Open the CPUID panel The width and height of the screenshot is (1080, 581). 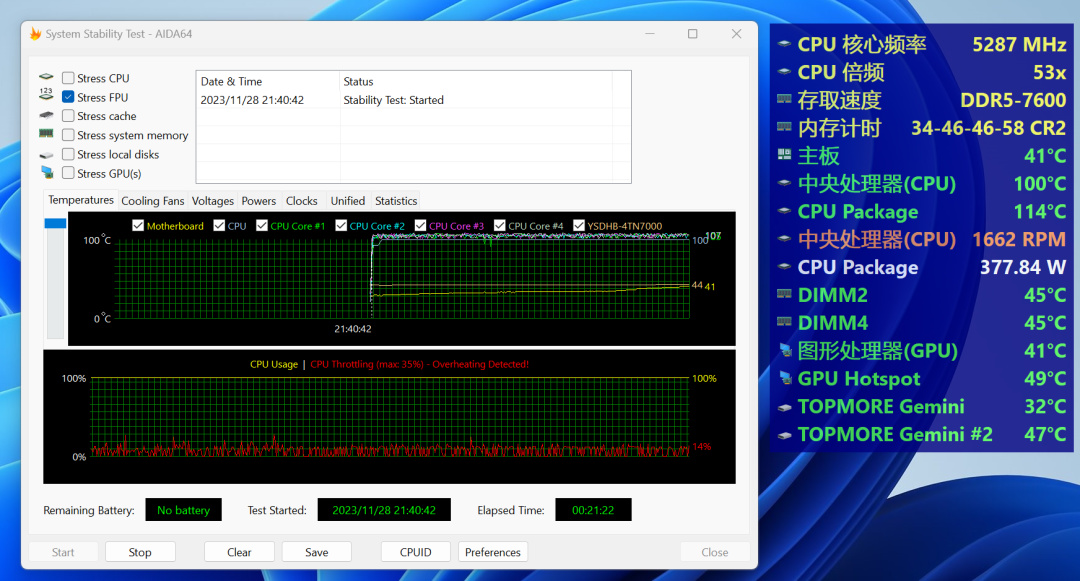416,552
